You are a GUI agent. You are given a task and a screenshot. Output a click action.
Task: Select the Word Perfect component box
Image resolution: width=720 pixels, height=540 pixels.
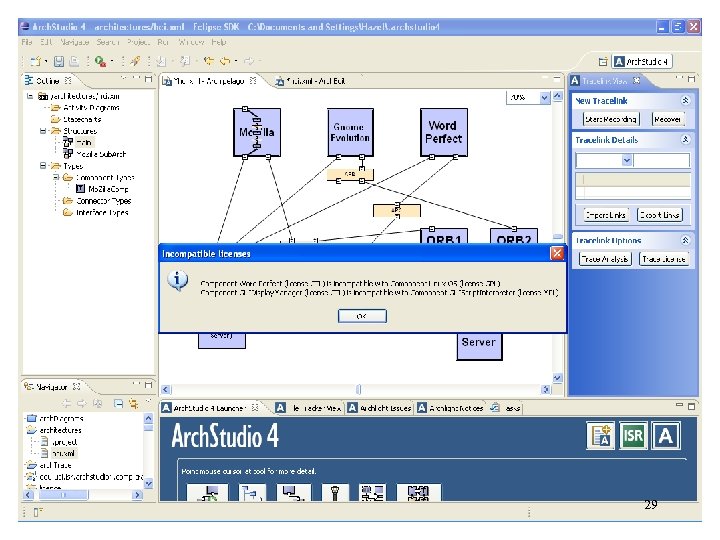pyautogui.click(x=444, y=132)
